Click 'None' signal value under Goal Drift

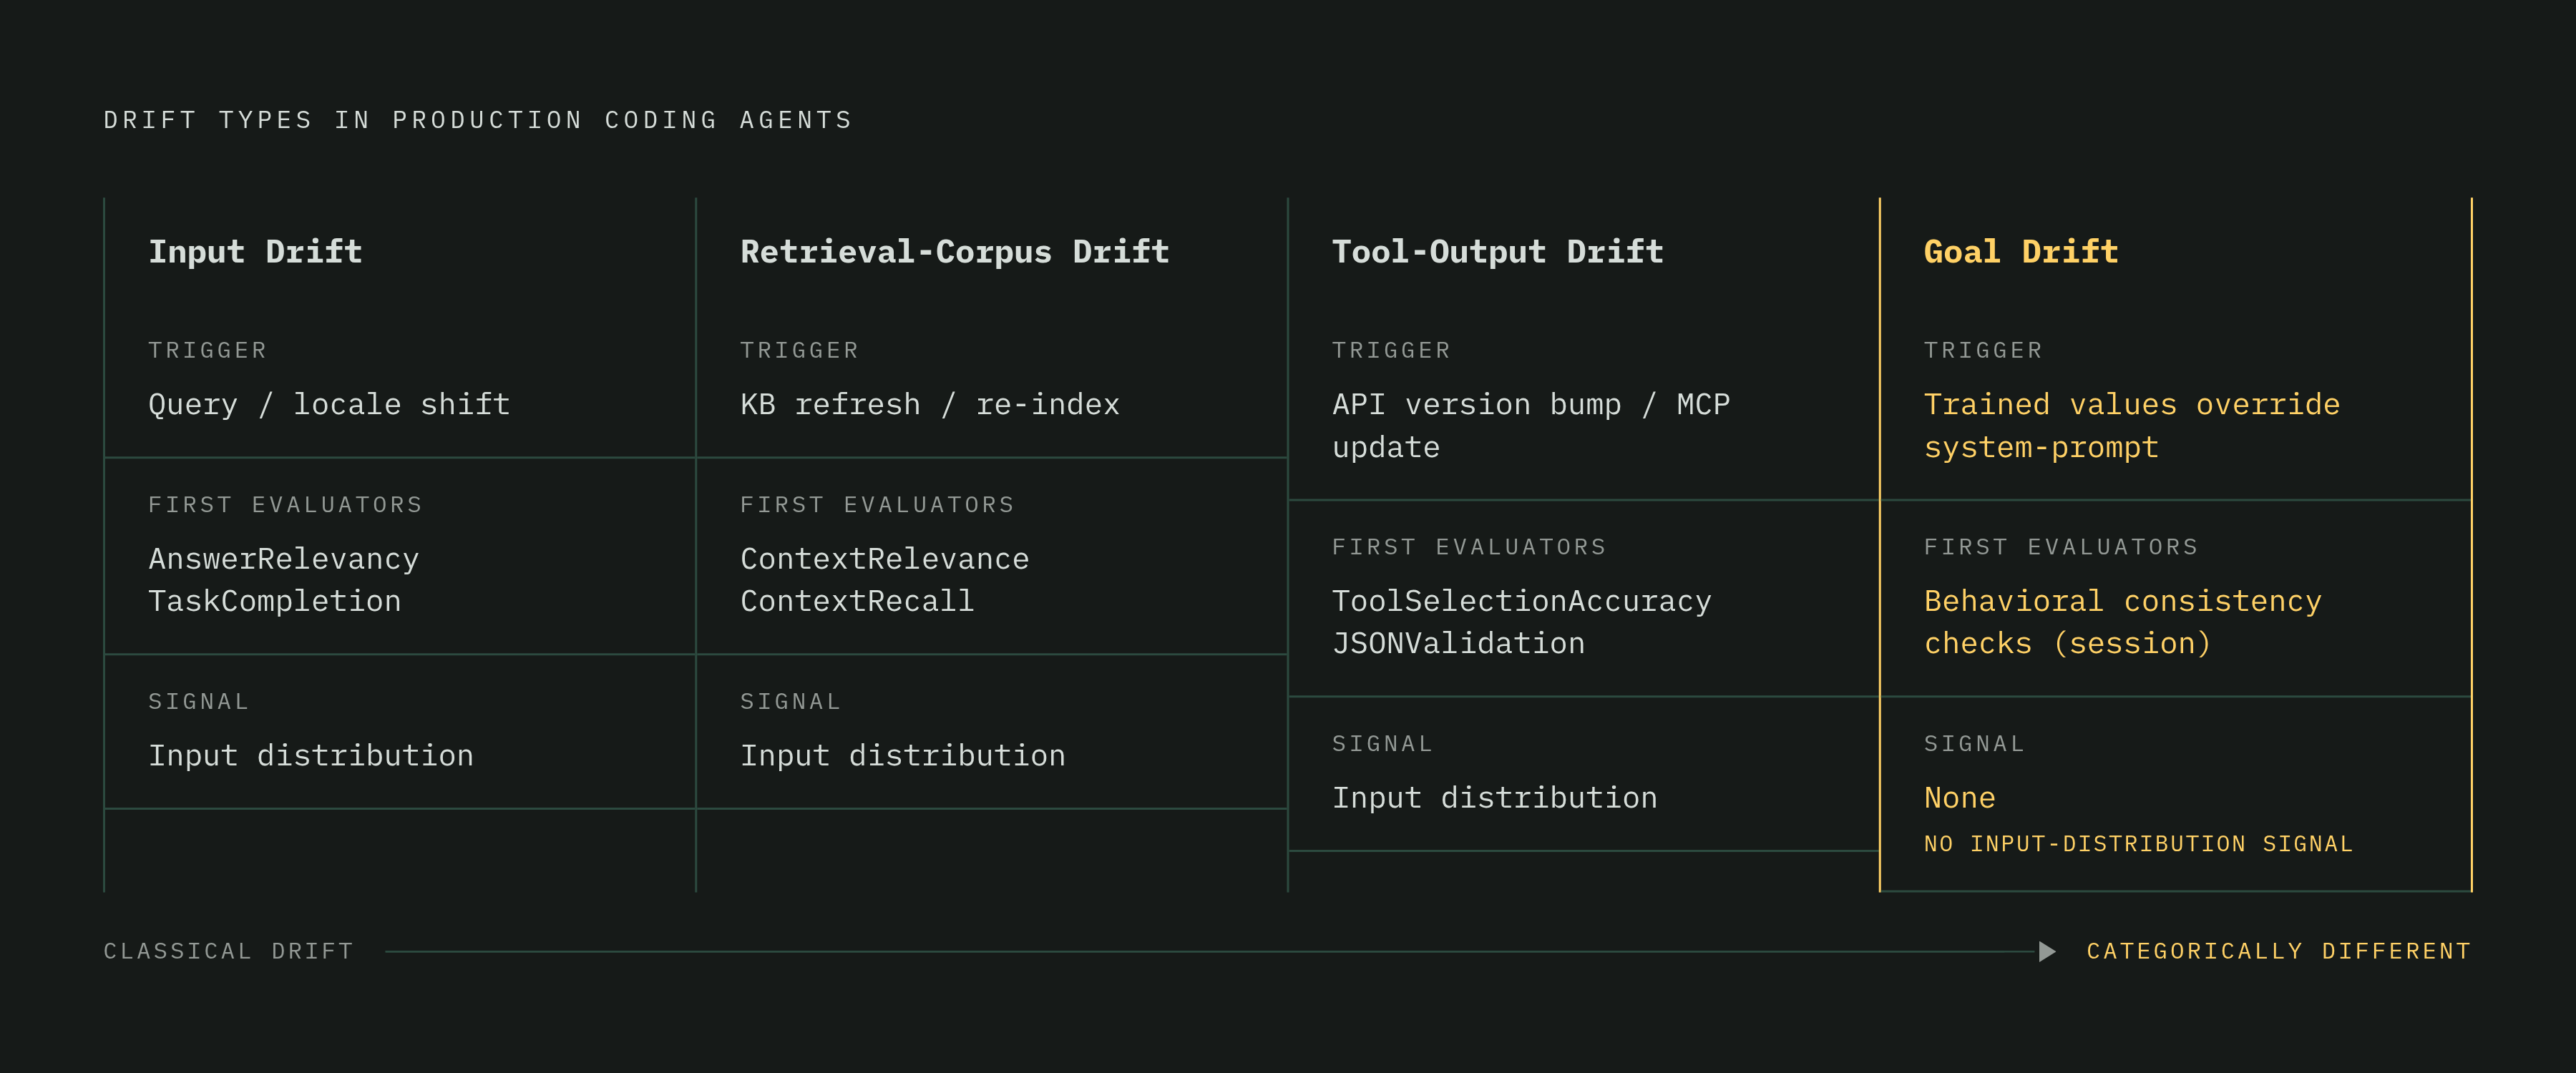coord(1960,797)
